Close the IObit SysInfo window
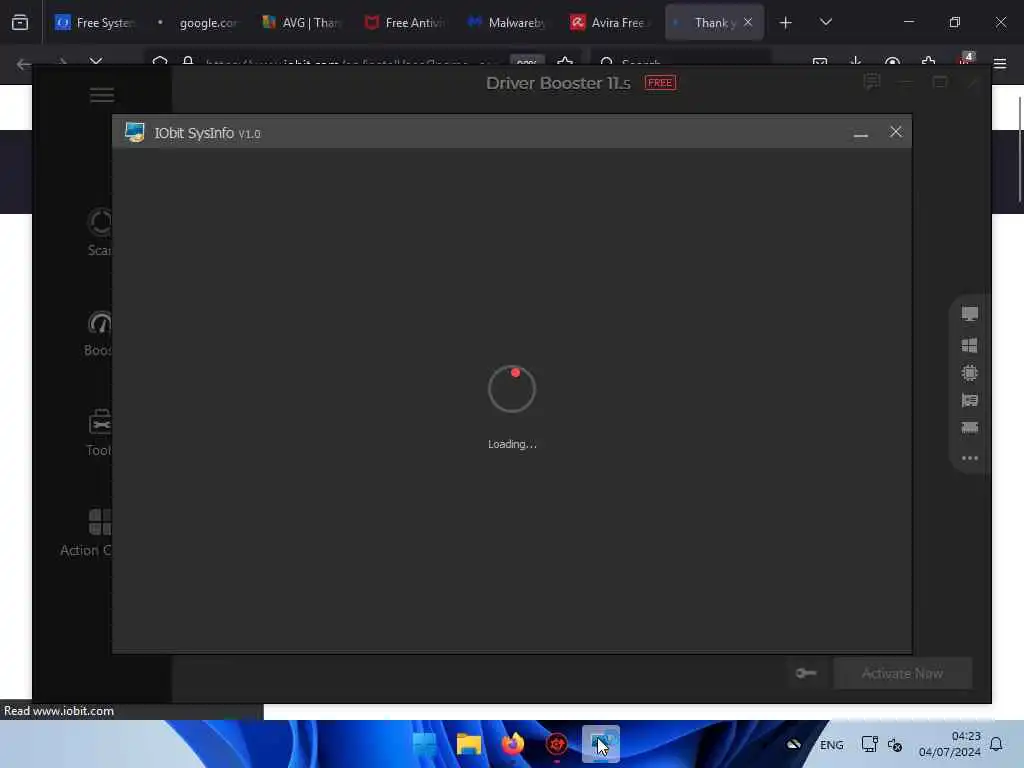The width and height of the screenshot is (1024, 768). 896,132
